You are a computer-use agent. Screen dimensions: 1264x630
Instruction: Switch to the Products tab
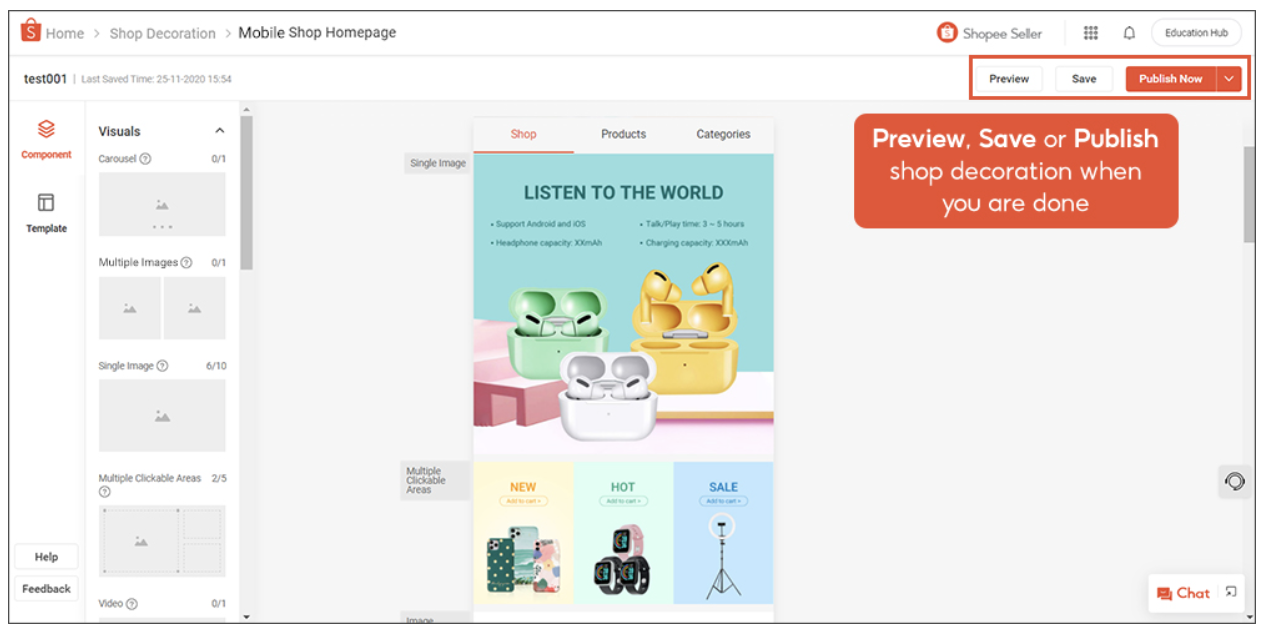[623, 134]
